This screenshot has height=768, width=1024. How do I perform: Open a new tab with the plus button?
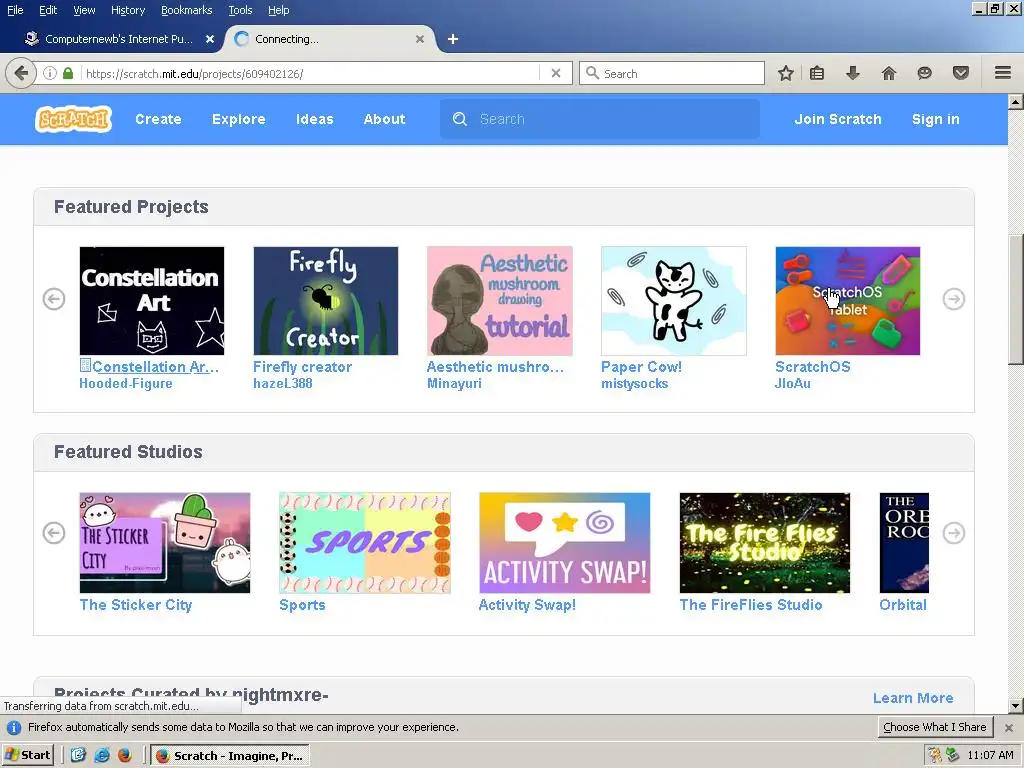pyautogui.click(x=453, y=39)
